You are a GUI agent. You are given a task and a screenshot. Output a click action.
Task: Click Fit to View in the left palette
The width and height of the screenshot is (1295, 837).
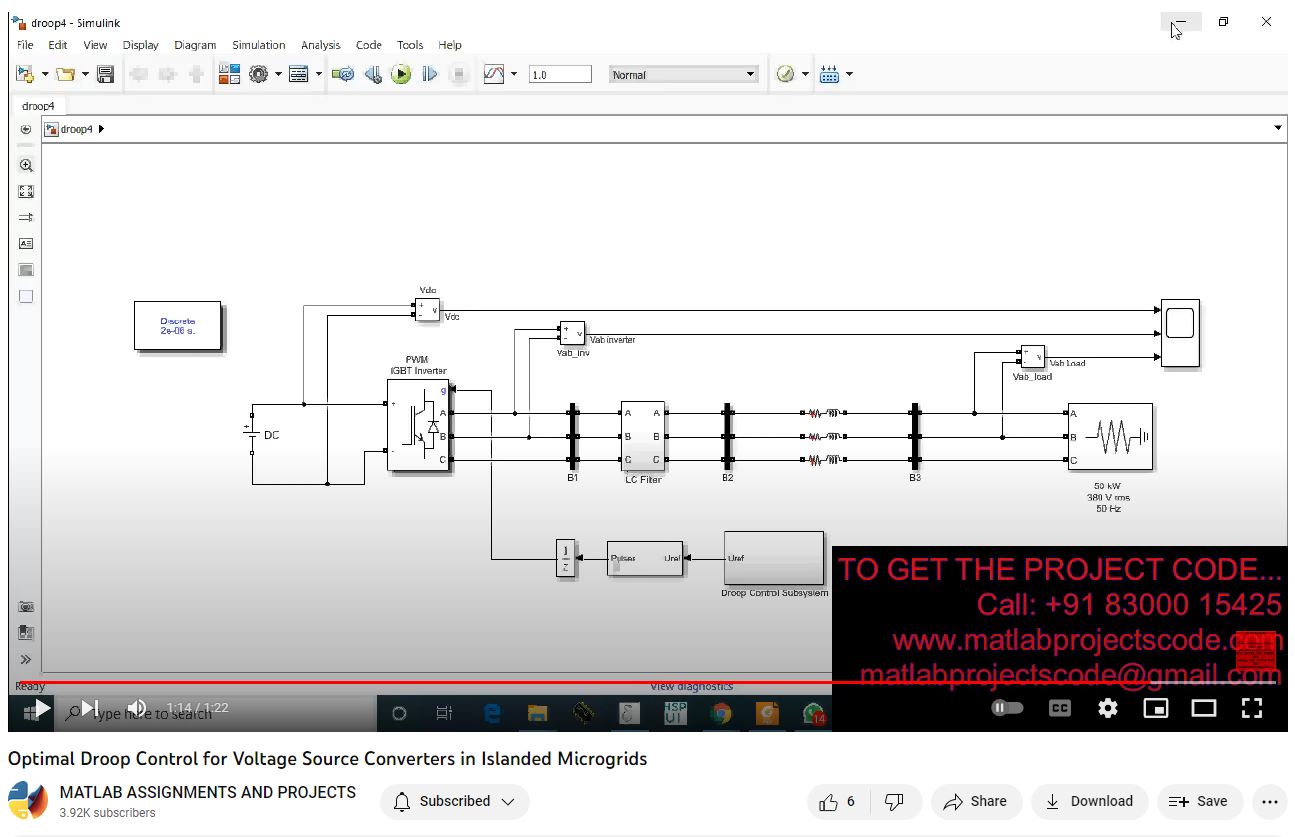[26, 191]
